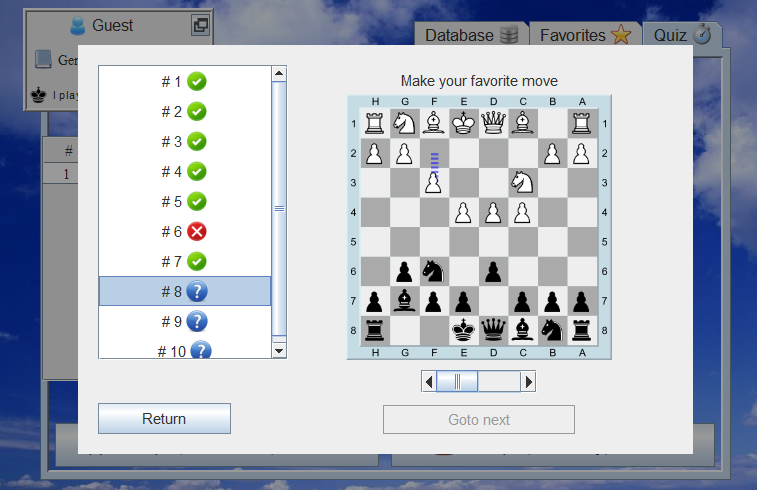Open failed quiz item # 6
The width and height of the screenshot is (757, 490).
[x=184, y=232]
